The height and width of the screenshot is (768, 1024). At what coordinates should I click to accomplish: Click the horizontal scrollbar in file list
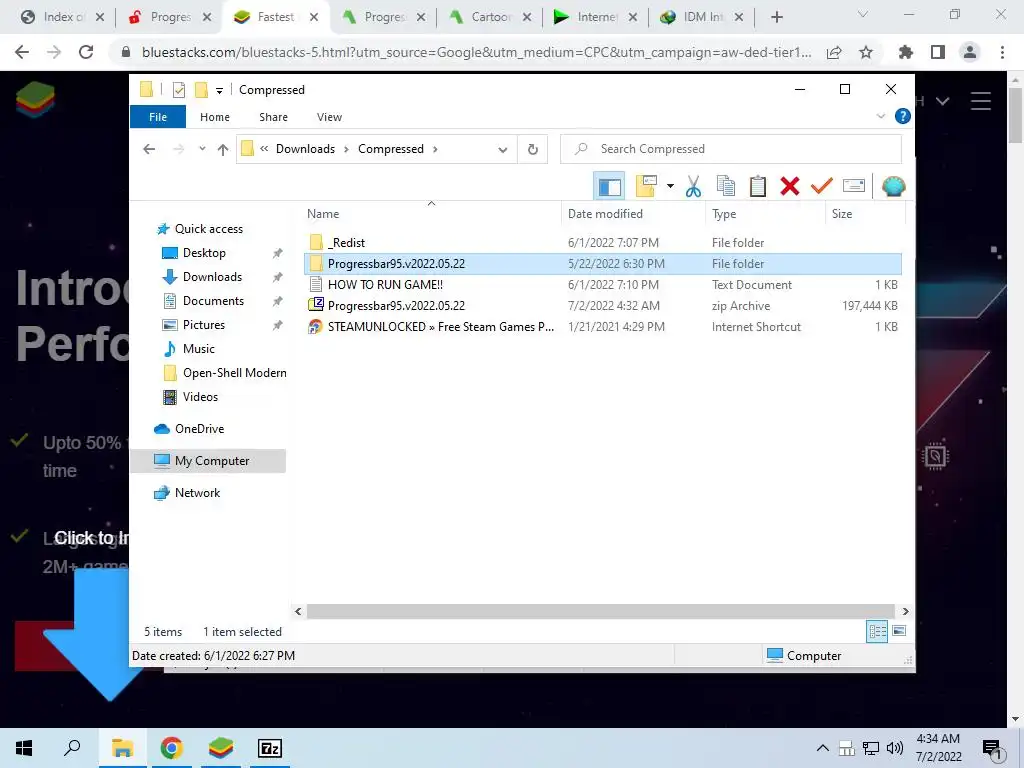click(x=600, y=611)
